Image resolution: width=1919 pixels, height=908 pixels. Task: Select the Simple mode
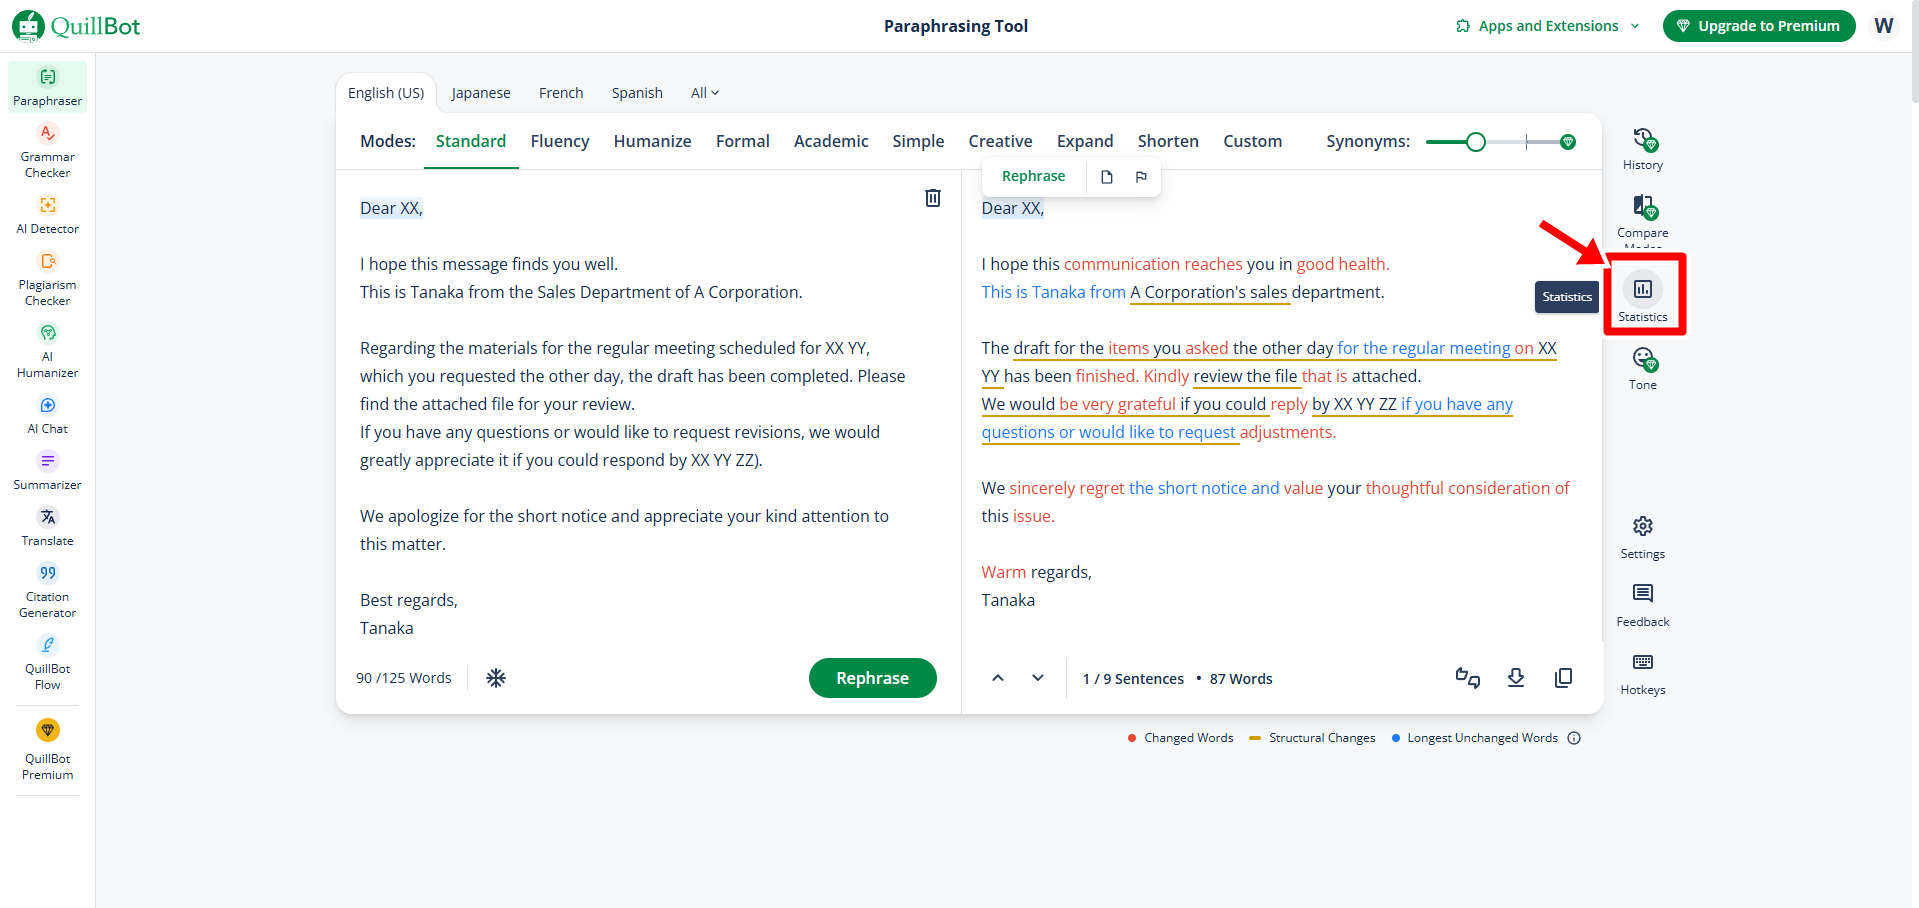click(x=918, y=141)
